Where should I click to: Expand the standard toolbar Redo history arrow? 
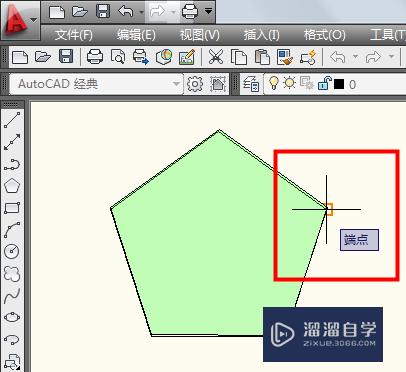391,57
